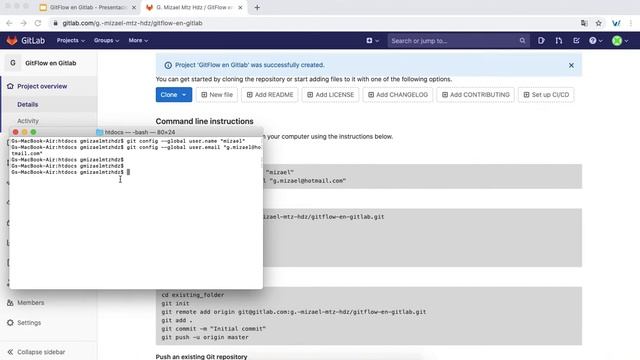Click Collapse sidebar link

pyautogui.click(x=41, y=352)
